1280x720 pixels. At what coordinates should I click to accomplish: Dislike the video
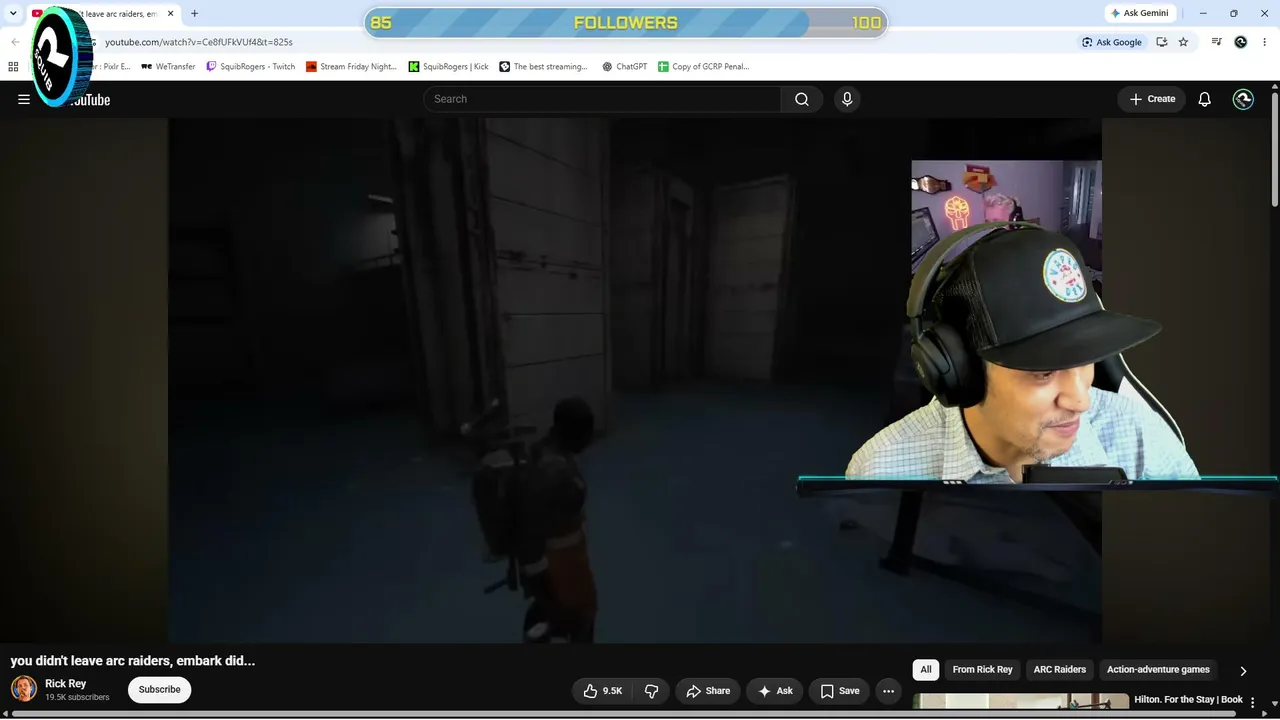pyautogui.click(x=651, y=691)
